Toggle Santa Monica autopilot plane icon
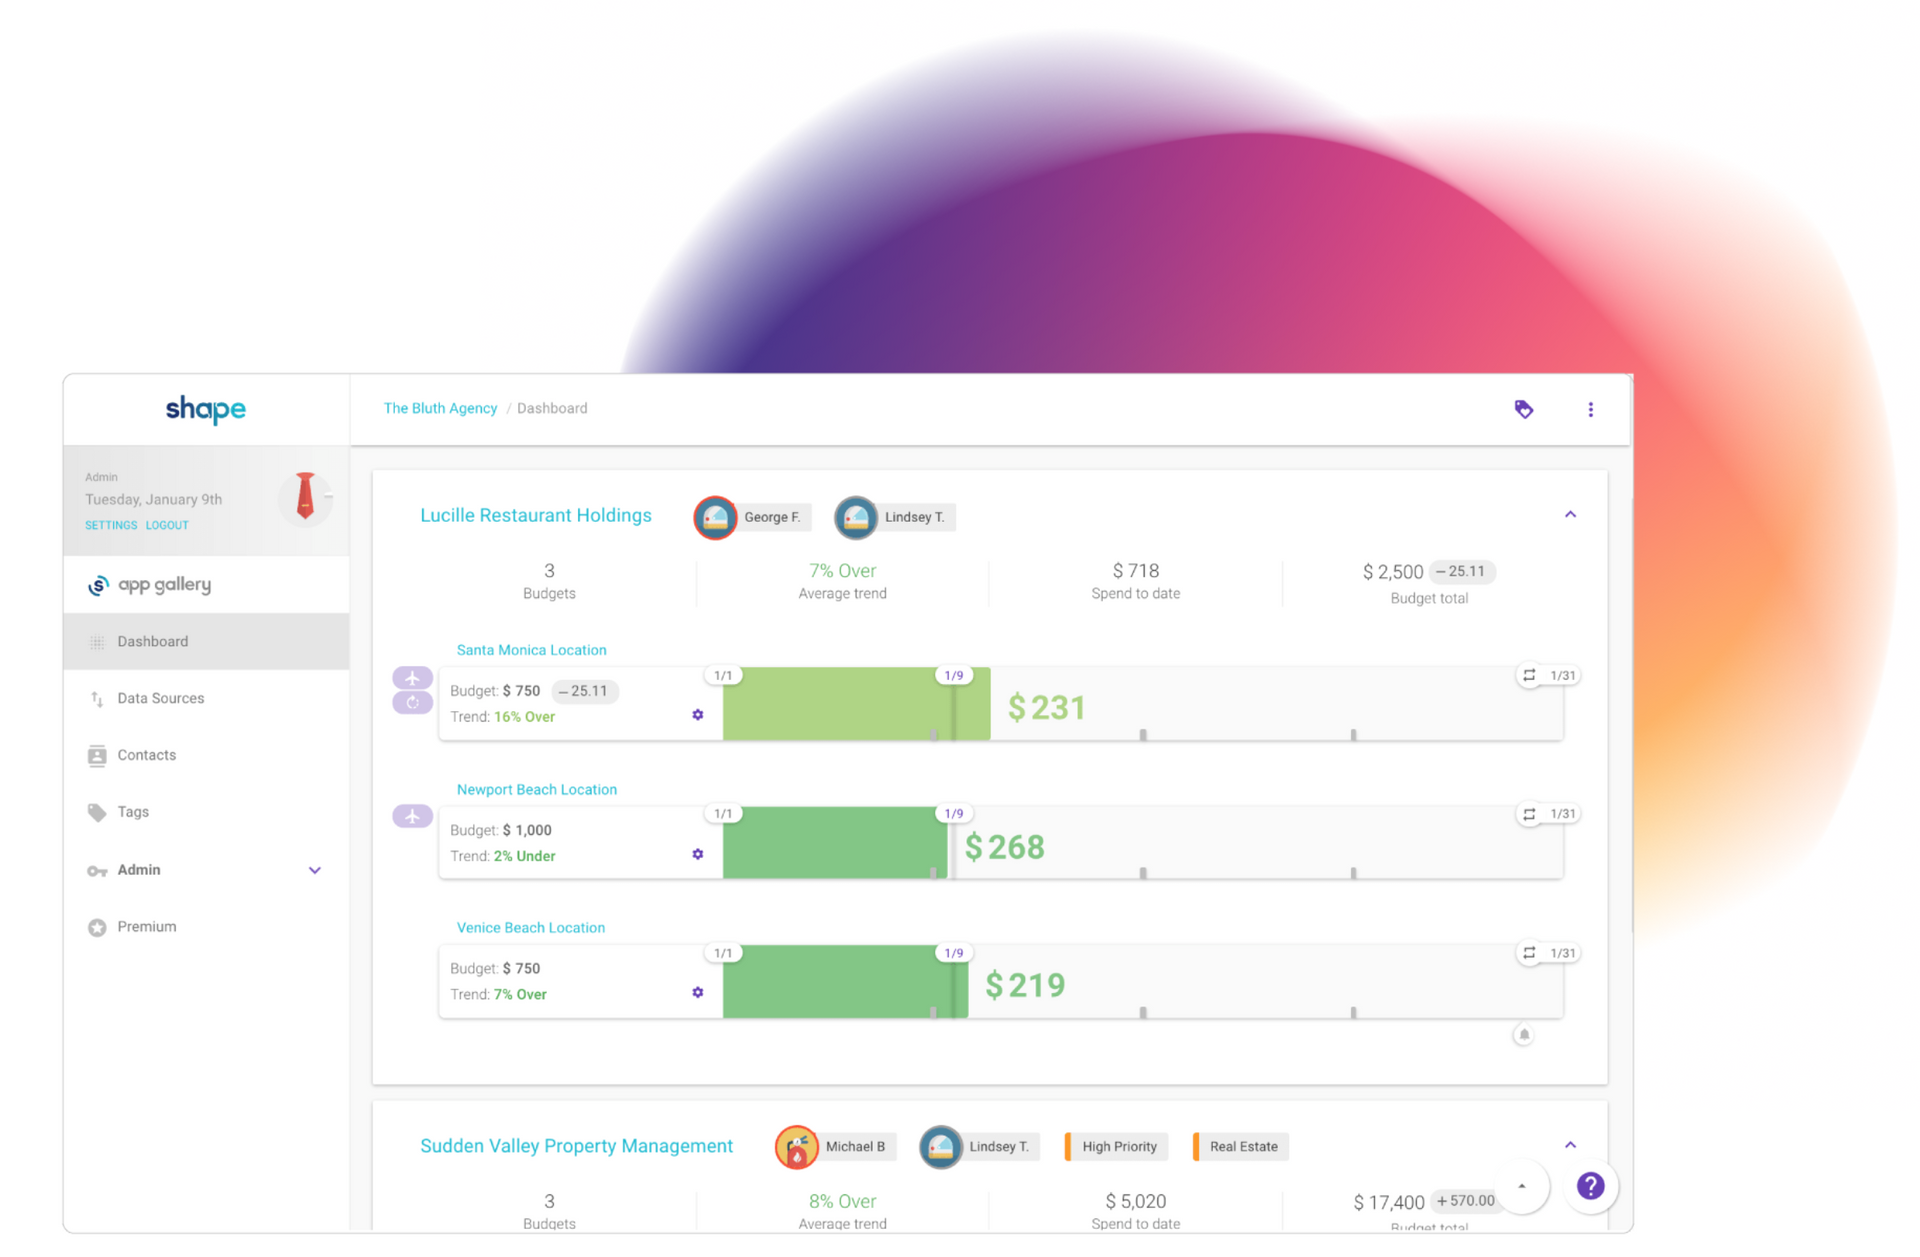This screenshot has width=1920, height=1257. point(412,678)
